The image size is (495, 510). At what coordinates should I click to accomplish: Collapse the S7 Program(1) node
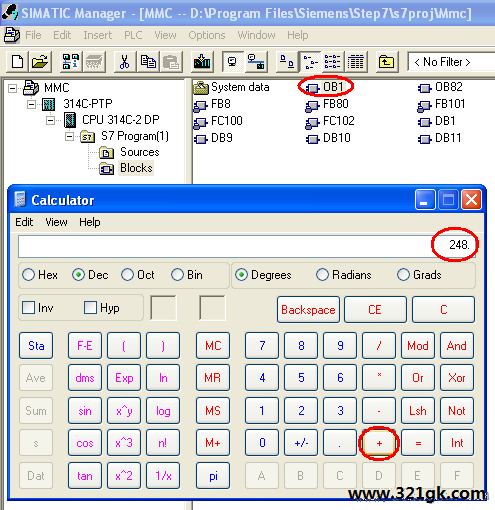pos(69,137)
